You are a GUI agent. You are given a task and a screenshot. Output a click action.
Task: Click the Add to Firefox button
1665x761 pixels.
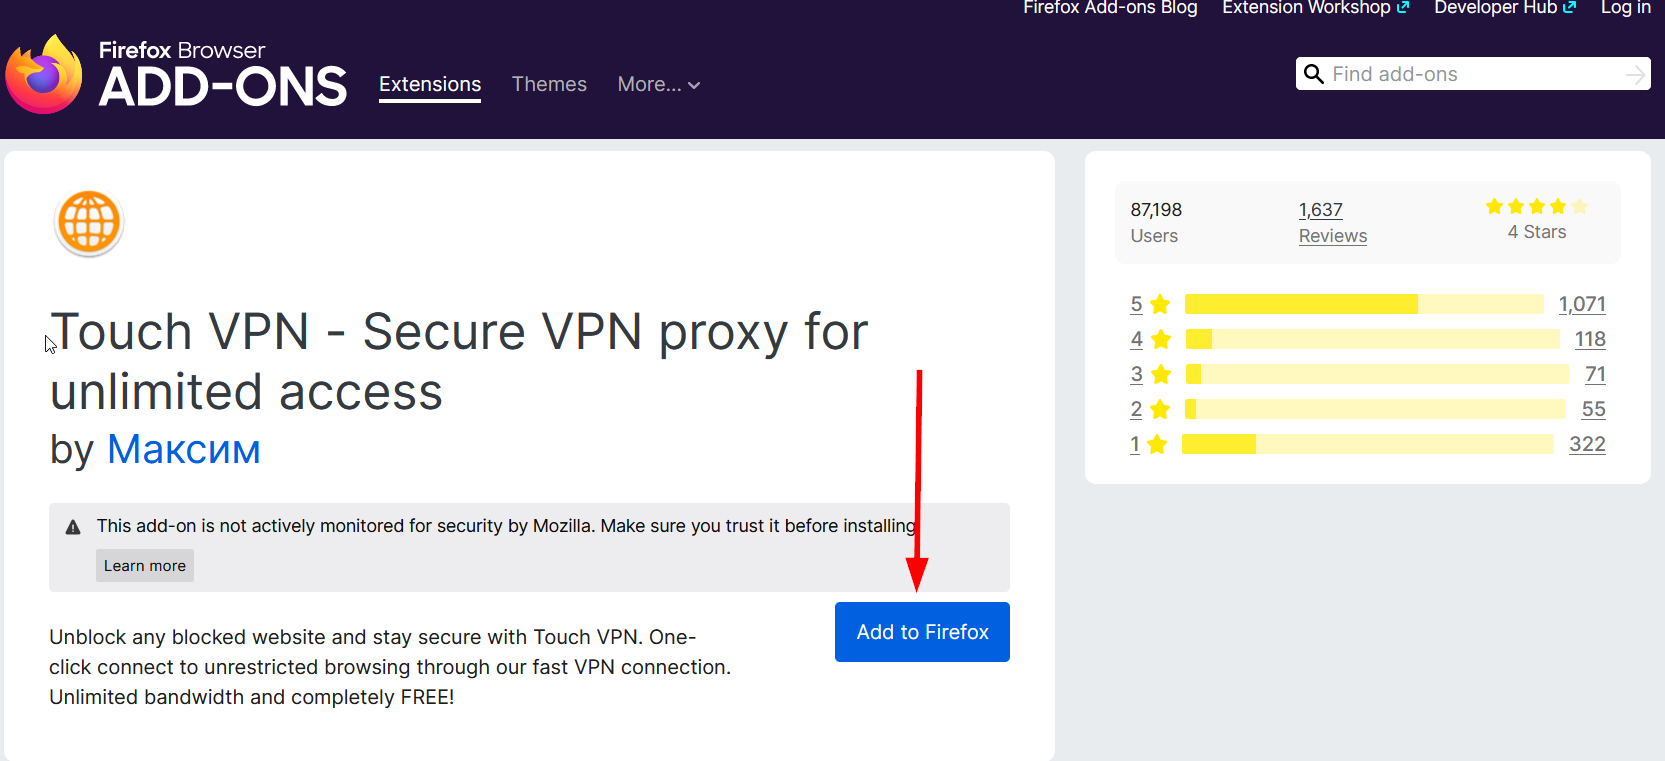pyautogui.click(x=922, y=632)
